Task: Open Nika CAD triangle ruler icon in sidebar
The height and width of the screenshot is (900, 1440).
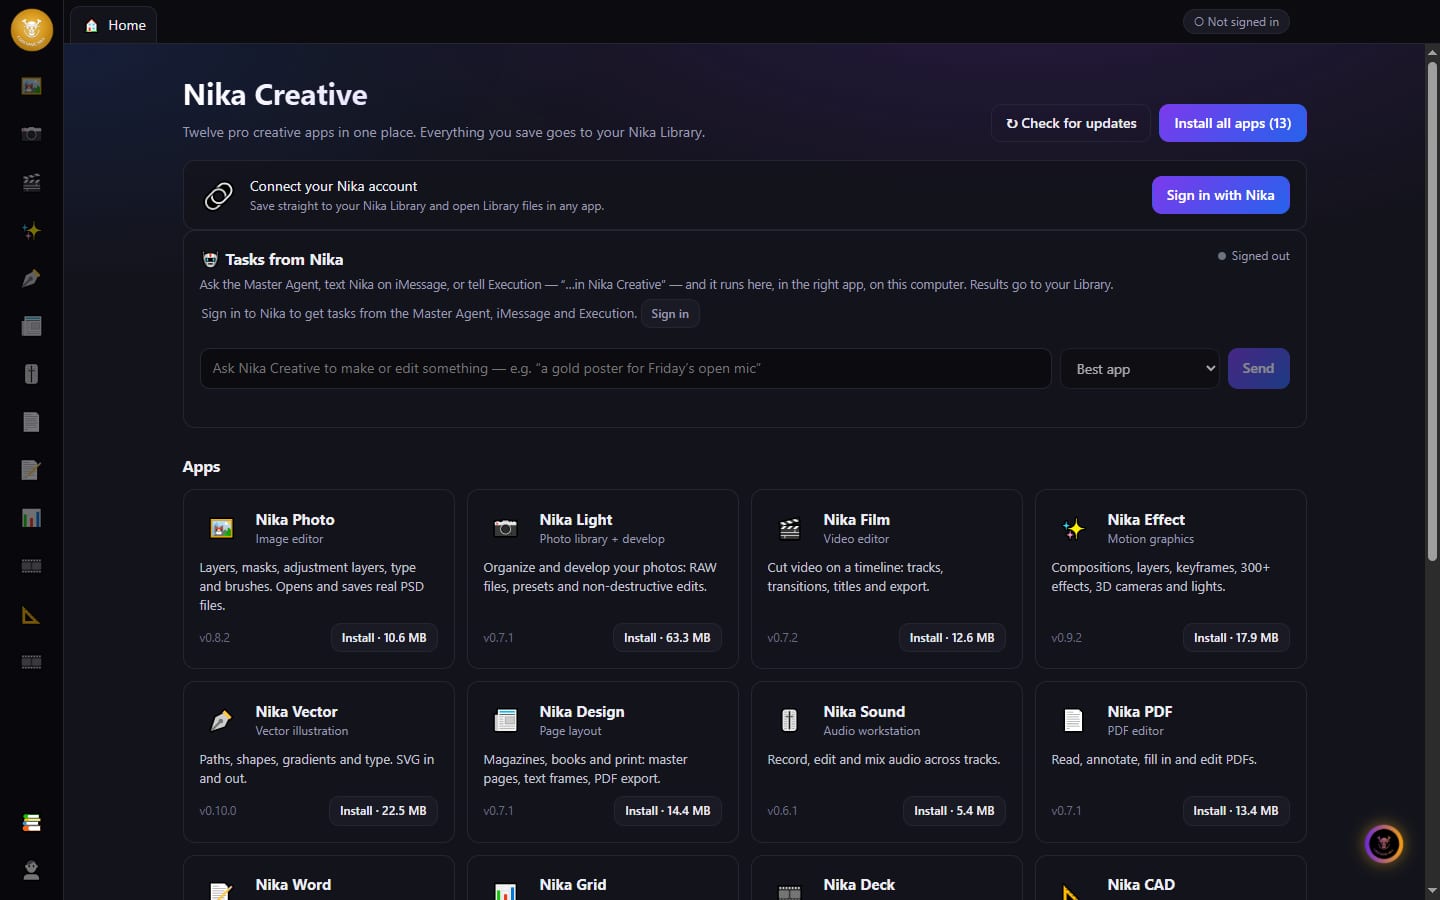Action: tap(31, 615)
